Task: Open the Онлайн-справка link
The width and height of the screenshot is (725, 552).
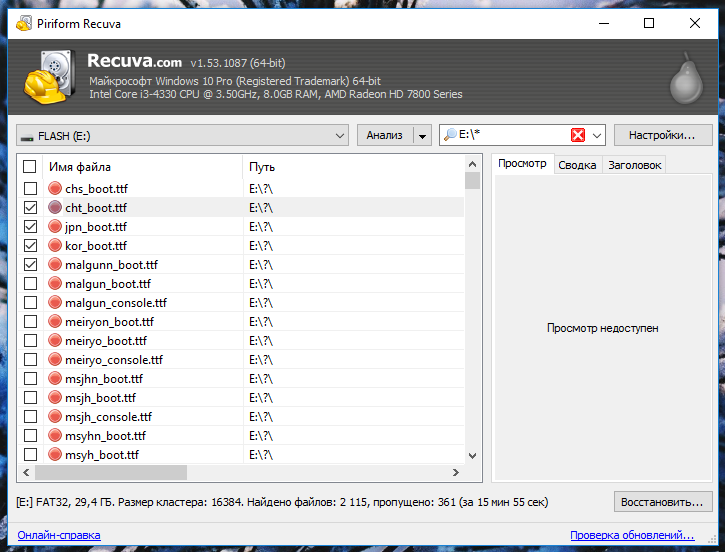Action: [59, 535]
